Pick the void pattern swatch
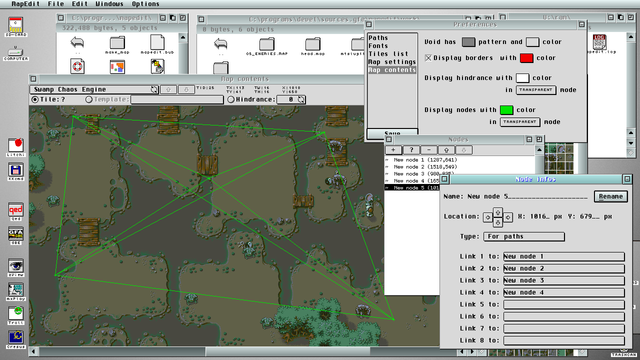This screenshot has height=360, width=640. coord(469,42)
